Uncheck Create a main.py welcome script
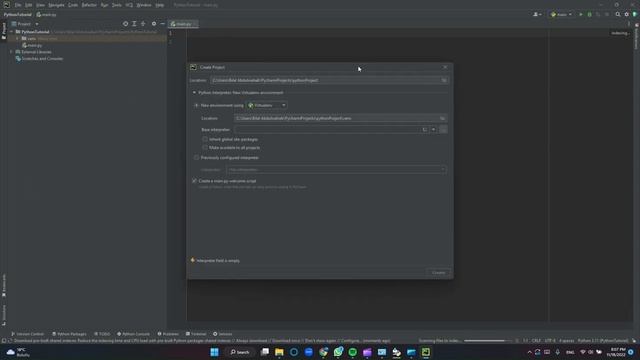Viewport: 640px width, 360px height. [x=194, y=181]
